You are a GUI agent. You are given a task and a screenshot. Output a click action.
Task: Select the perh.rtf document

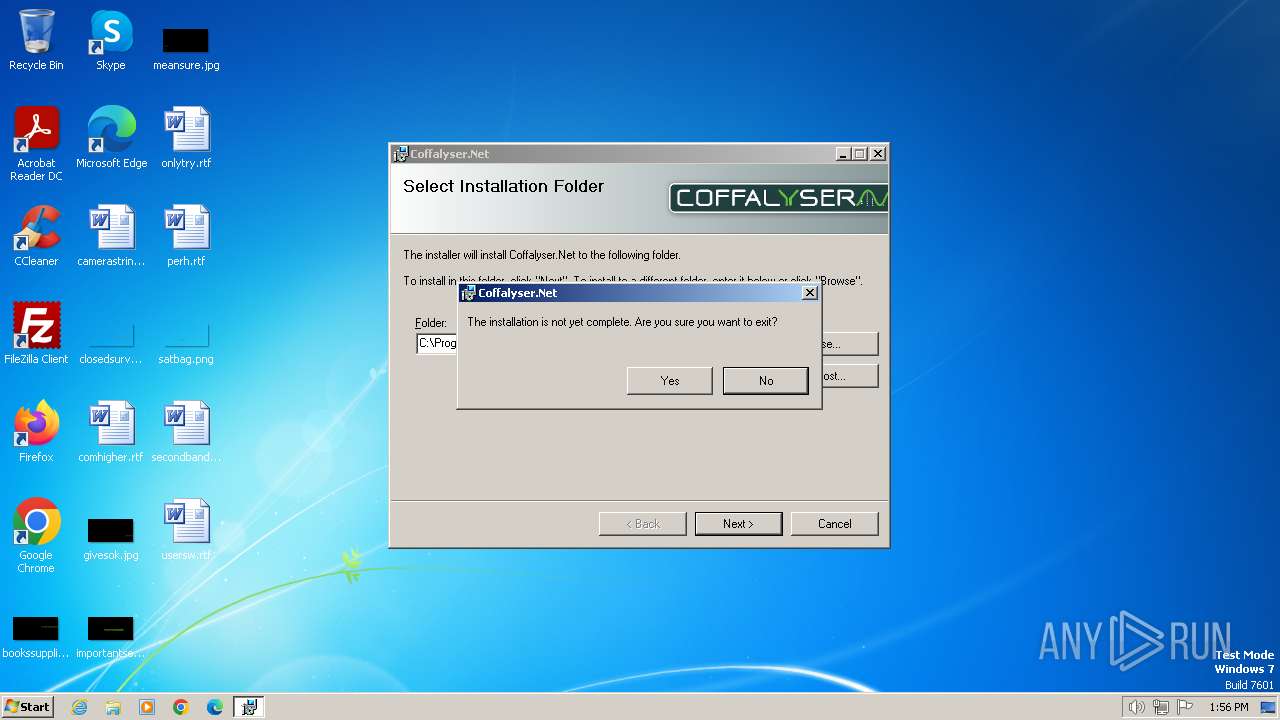pos(186,236)
